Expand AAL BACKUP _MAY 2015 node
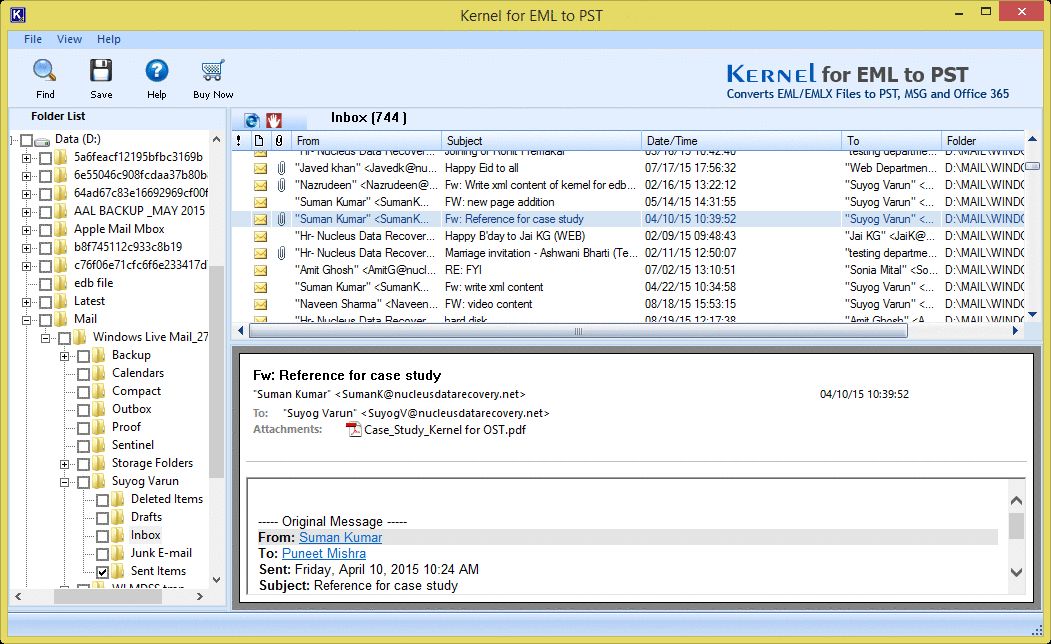 pos(26,212)
